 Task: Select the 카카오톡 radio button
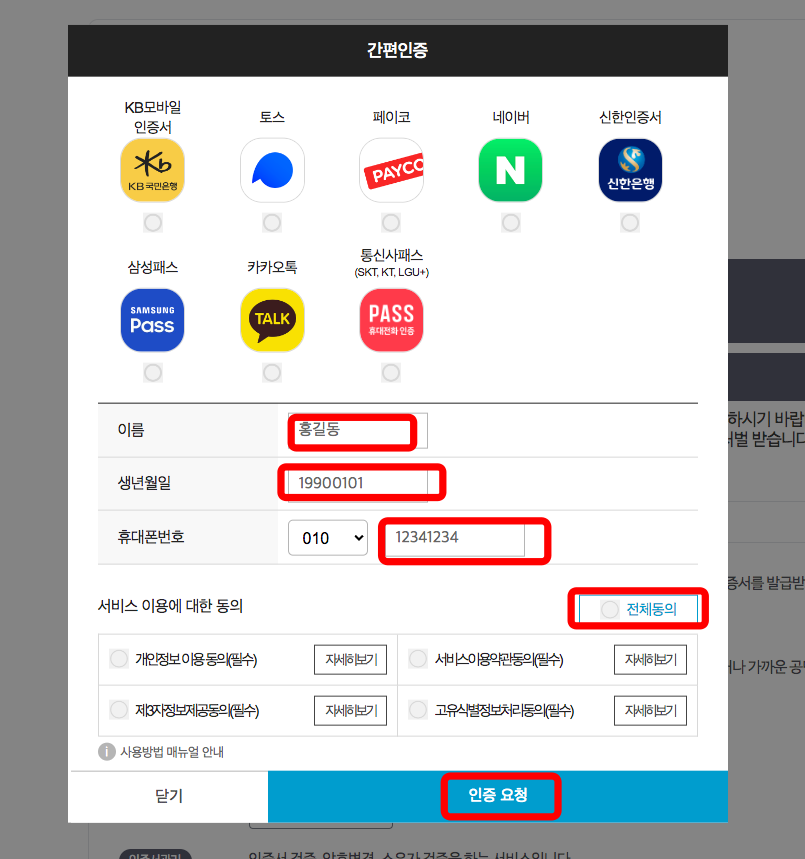point(272,373)
